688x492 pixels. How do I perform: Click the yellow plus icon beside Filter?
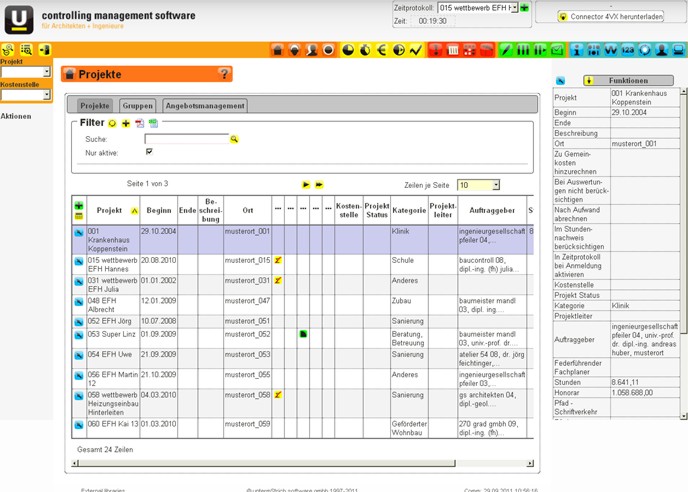click(x=126, y=123)
